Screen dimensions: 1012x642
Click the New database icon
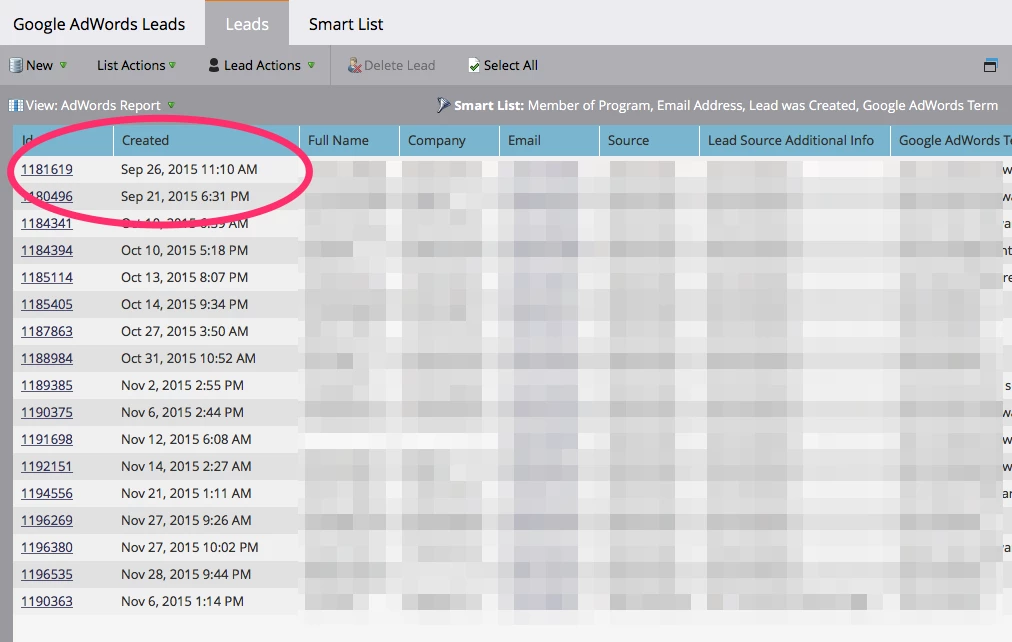15,65
